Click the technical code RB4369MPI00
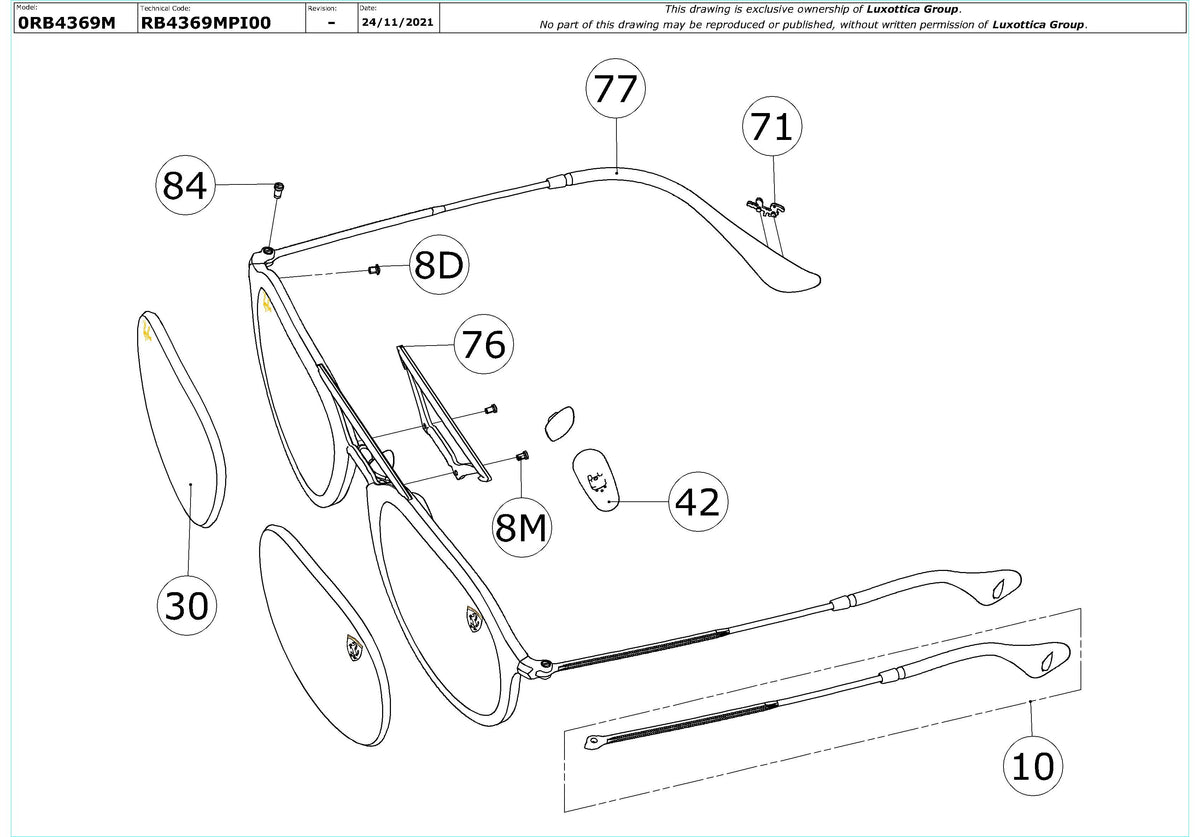The width and height of the screenshot is (1200, 837). click(x=206, y=23)
